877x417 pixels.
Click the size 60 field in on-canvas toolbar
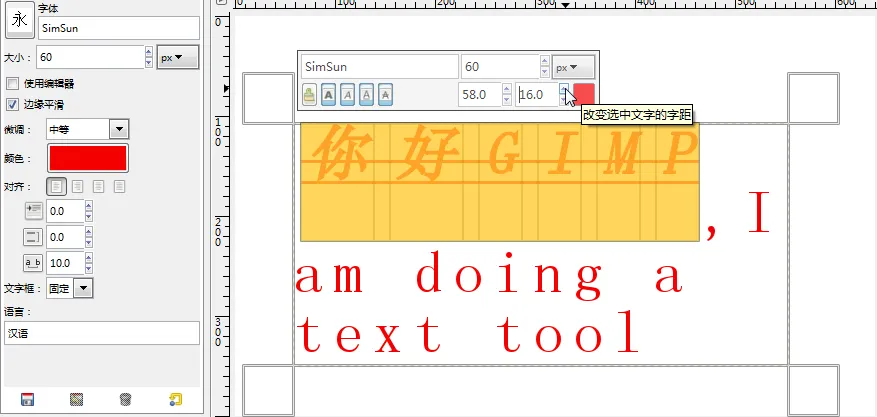(x=501, y=67)
